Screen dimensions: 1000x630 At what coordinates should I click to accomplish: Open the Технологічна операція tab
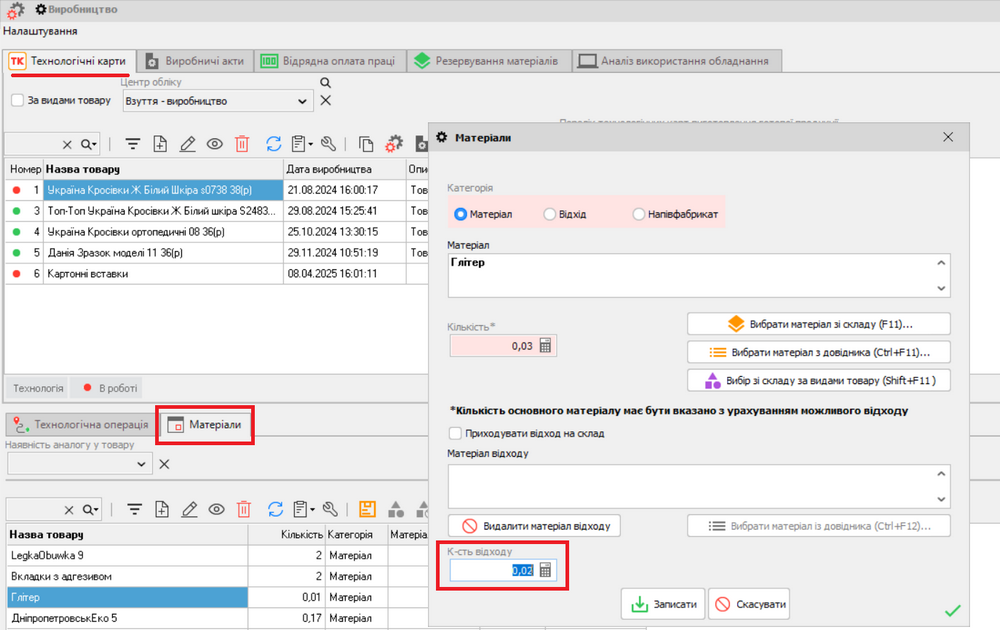81,425
